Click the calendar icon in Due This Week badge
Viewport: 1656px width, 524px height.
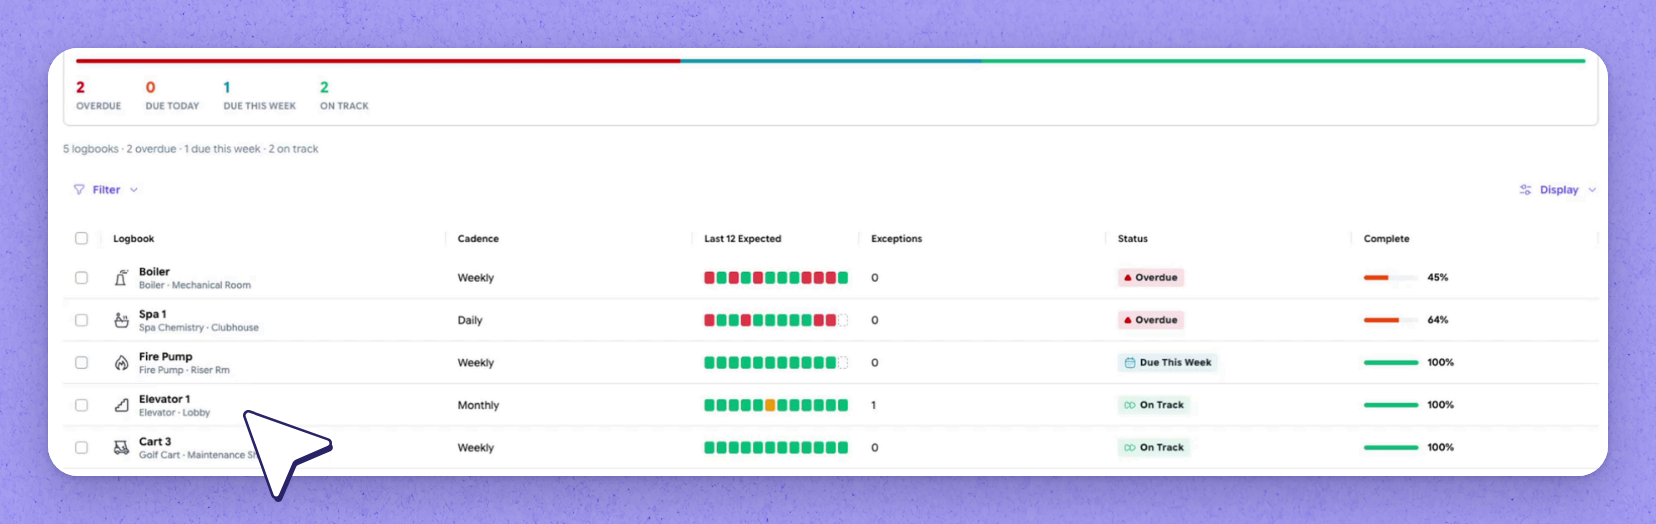tap(1130, 363)
